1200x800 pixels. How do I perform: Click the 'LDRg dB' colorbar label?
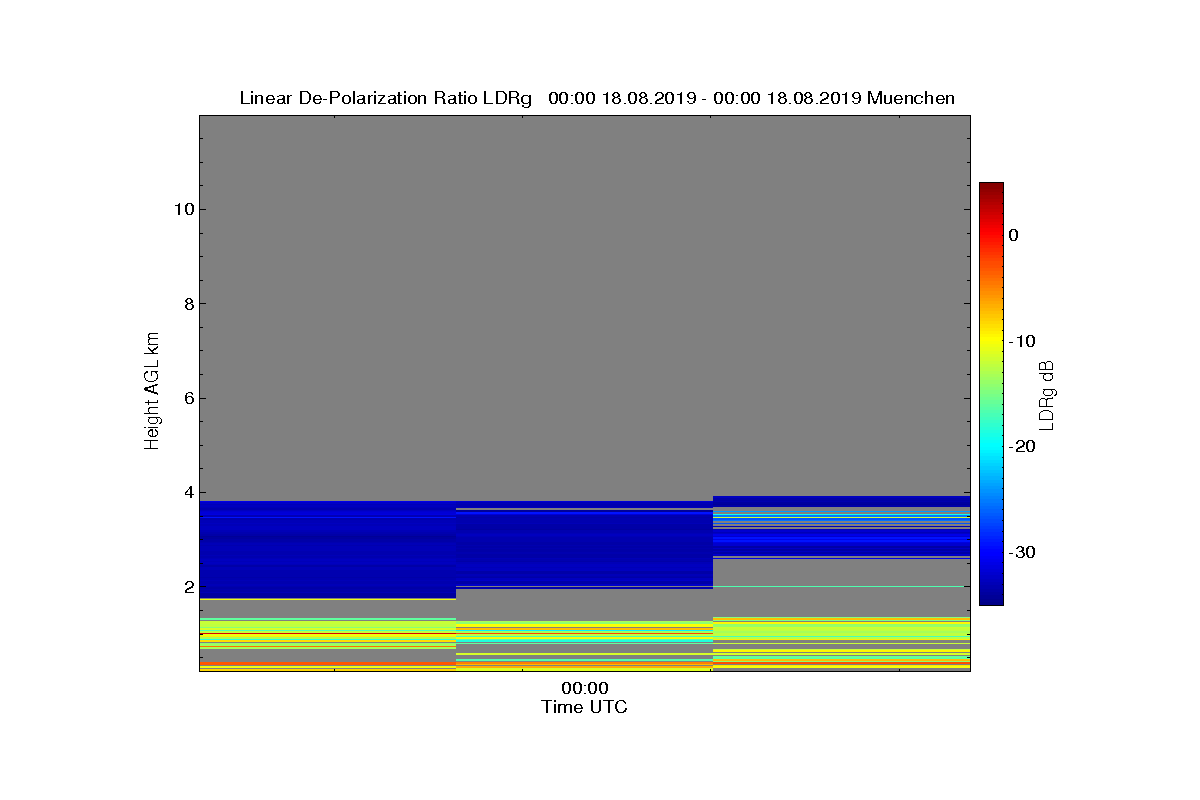[1047, 394]
